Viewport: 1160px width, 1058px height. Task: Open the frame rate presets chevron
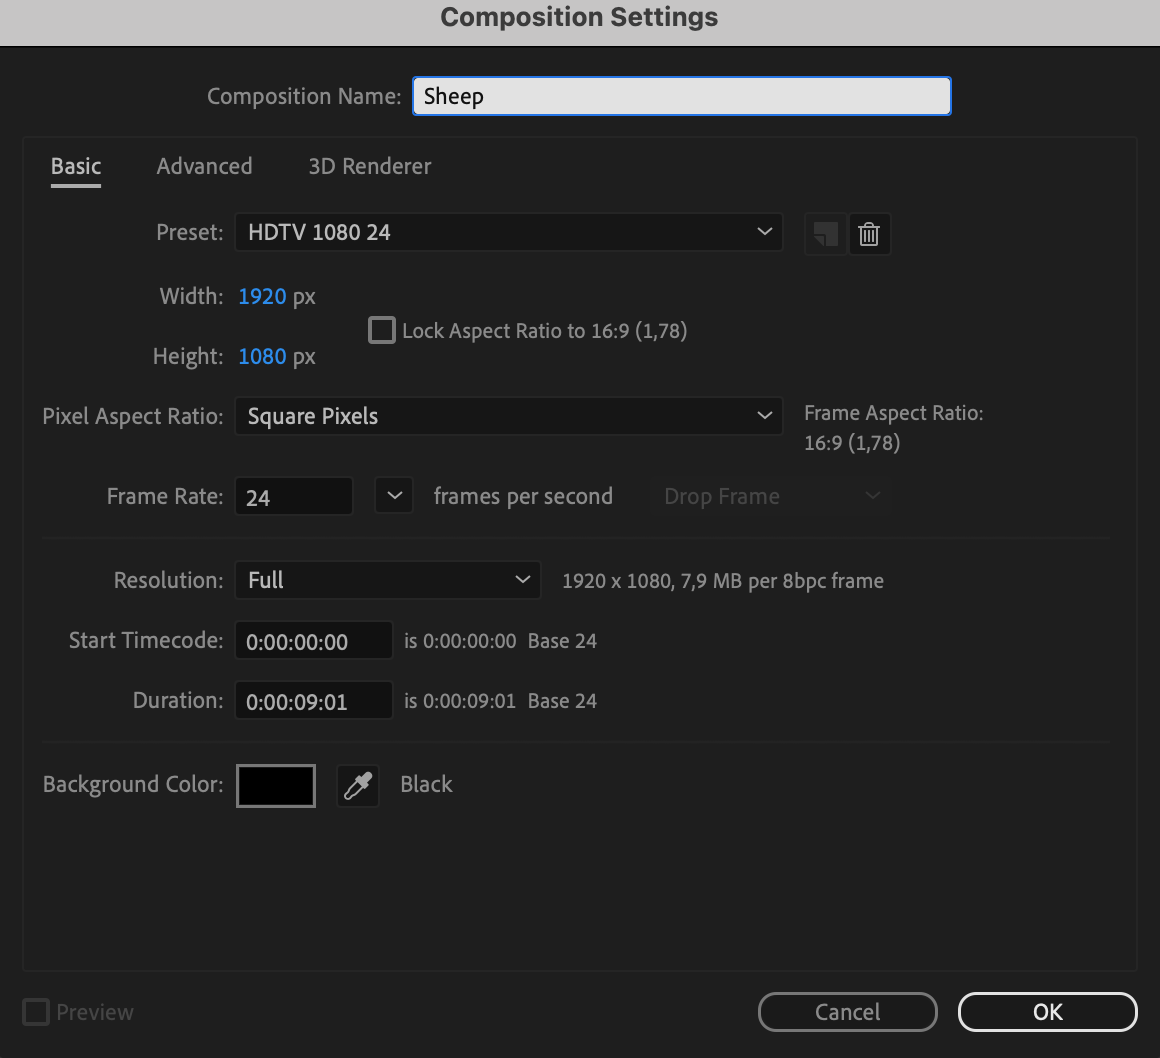(394, 496)
